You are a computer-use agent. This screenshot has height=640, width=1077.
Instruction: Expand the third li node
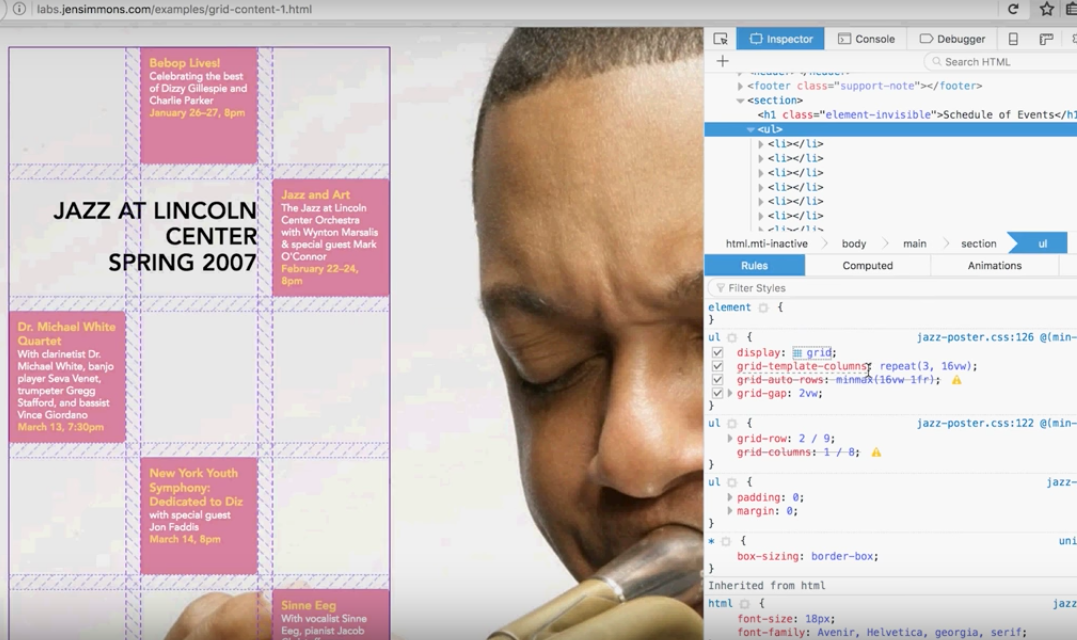760,173
